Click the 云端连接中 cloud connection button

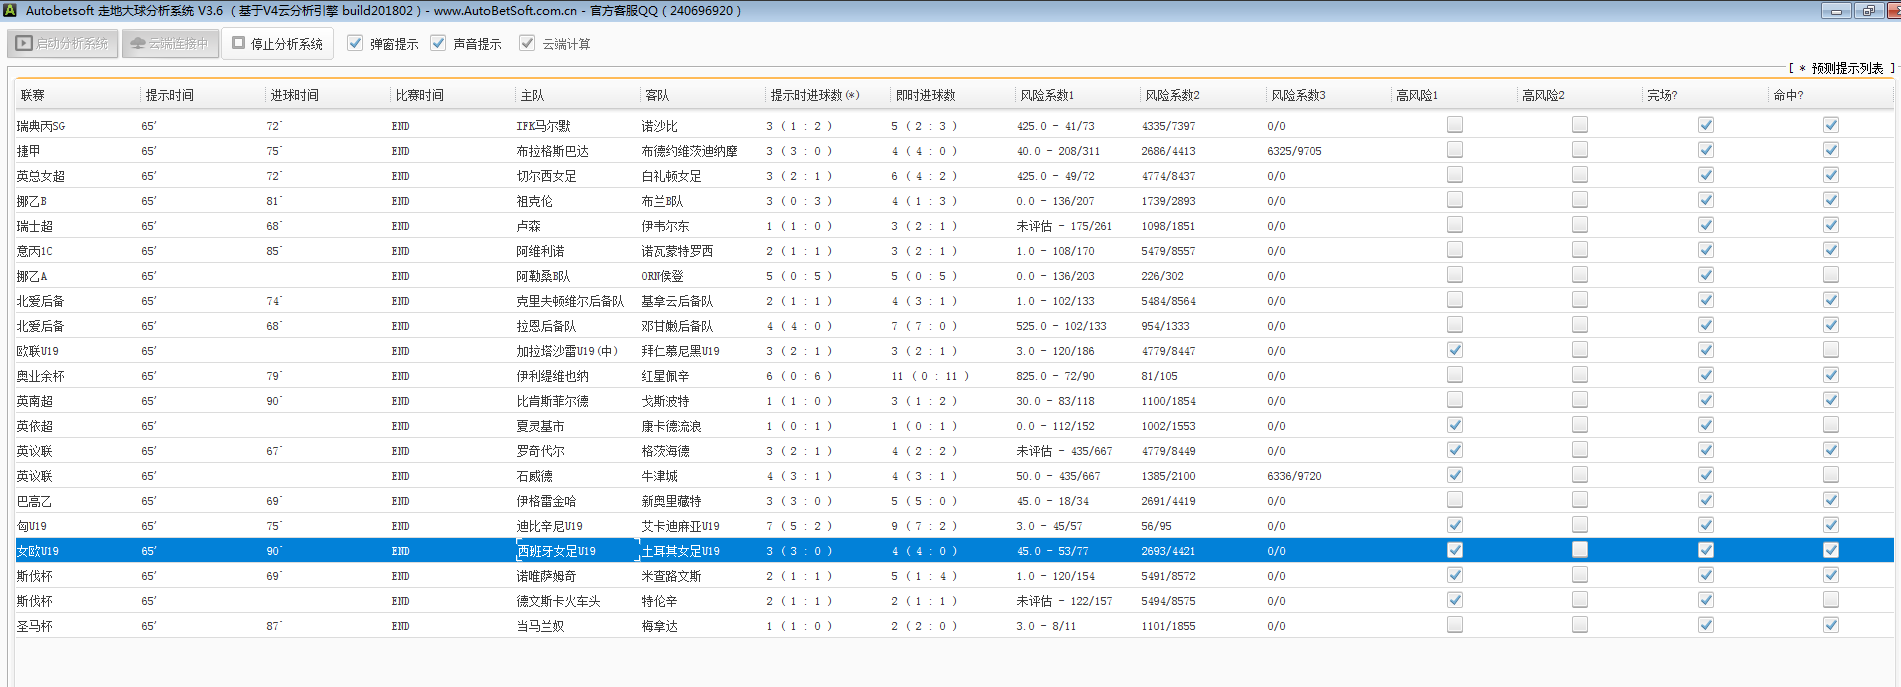tap(170, 44)
